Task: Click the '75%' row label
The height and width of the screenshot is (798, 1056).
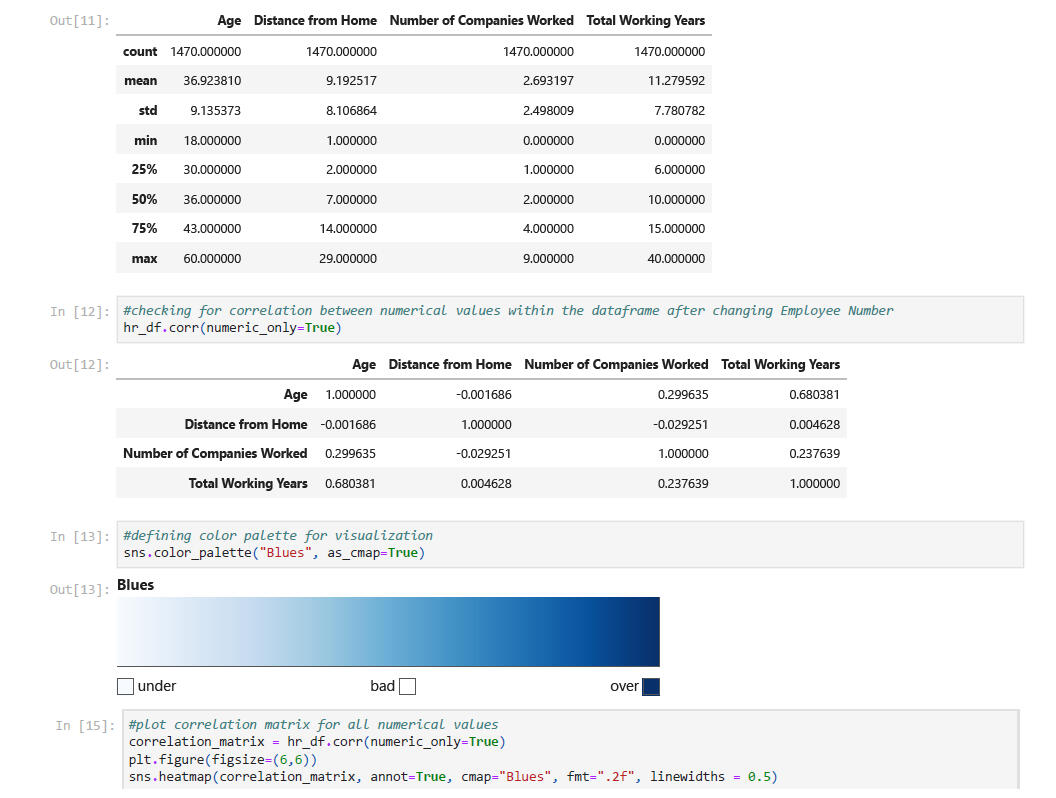Action: [x=144, y=229]
